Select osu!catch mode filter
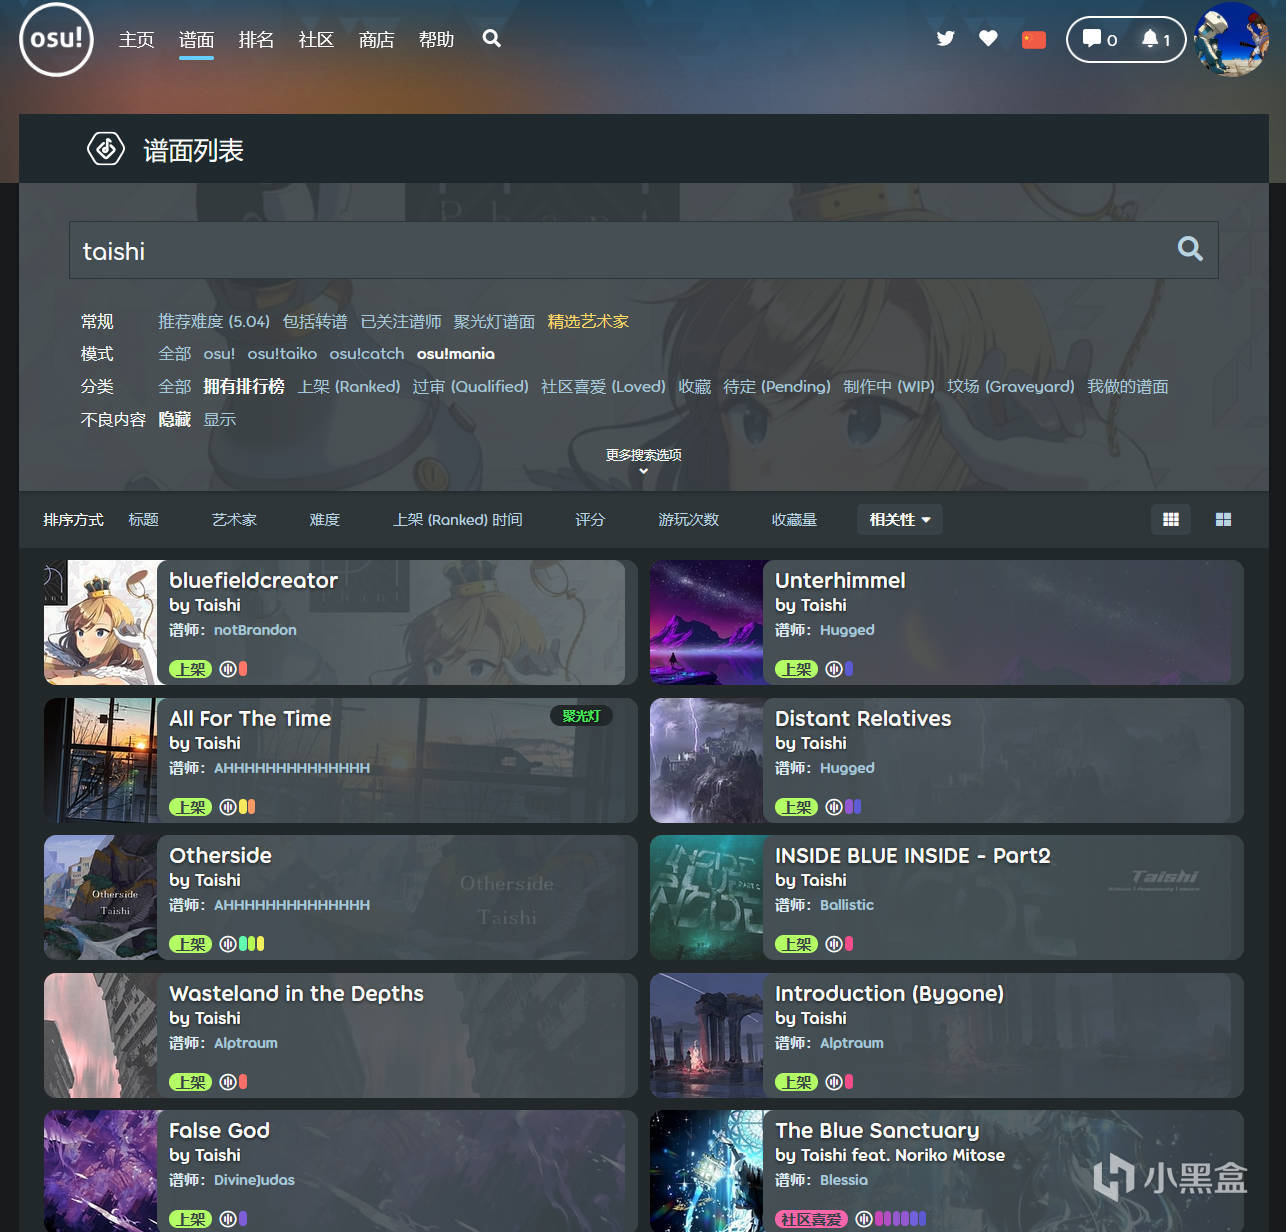This screenshot has width=1286, height=1232. coord(367,354)
